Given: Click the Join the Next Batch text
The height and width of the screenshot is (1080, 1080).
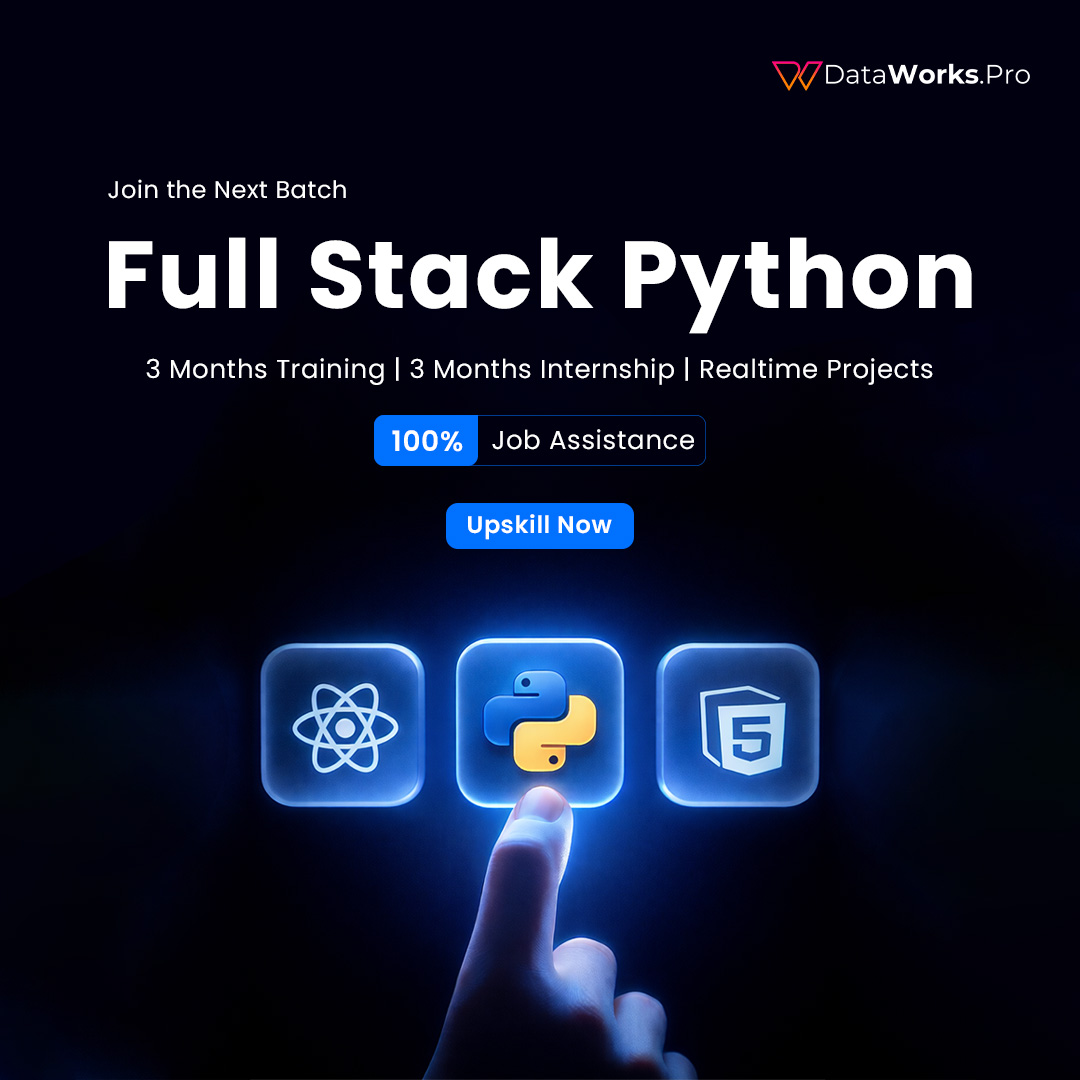Looking at the screenshot, I should pos(227,189).
